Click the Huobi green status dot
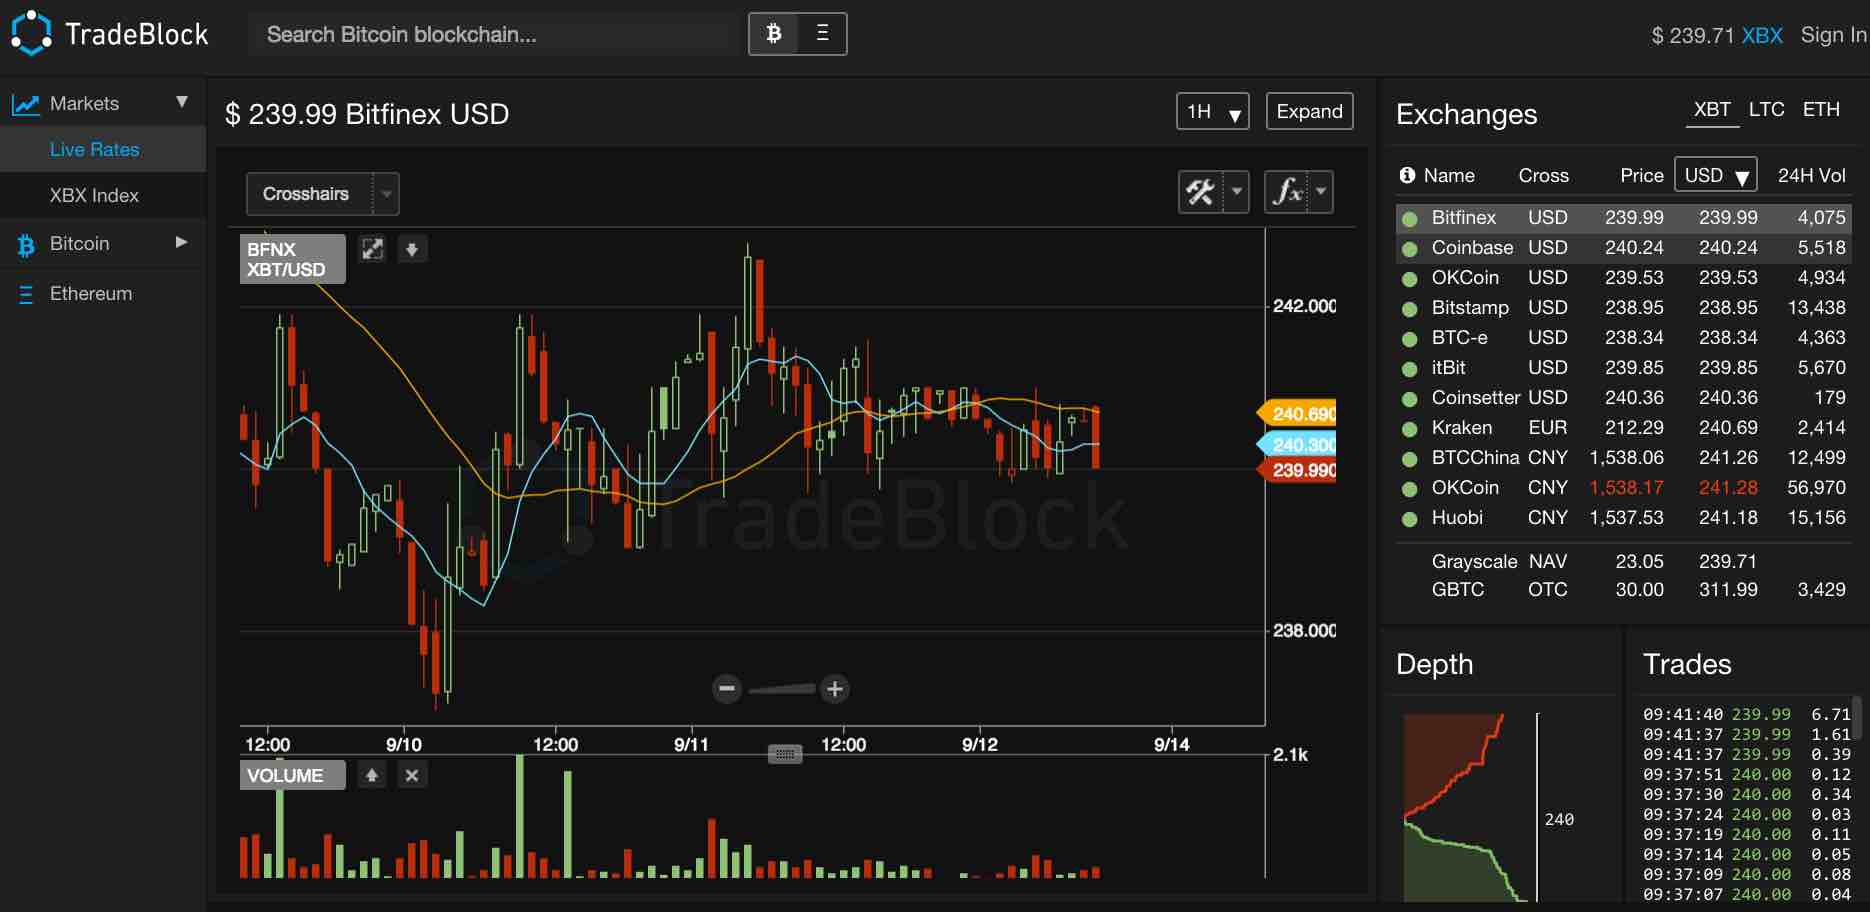The image size is (1870, 912). [x=1410, y=519]
